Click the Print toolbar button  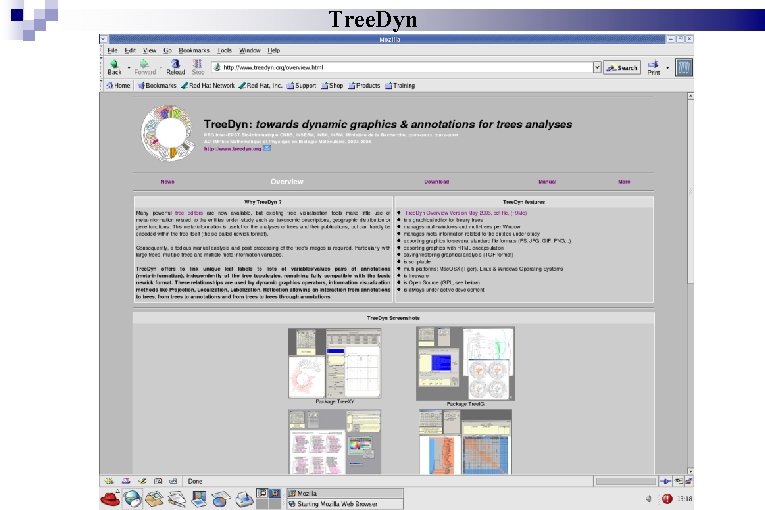click(654, 67)
